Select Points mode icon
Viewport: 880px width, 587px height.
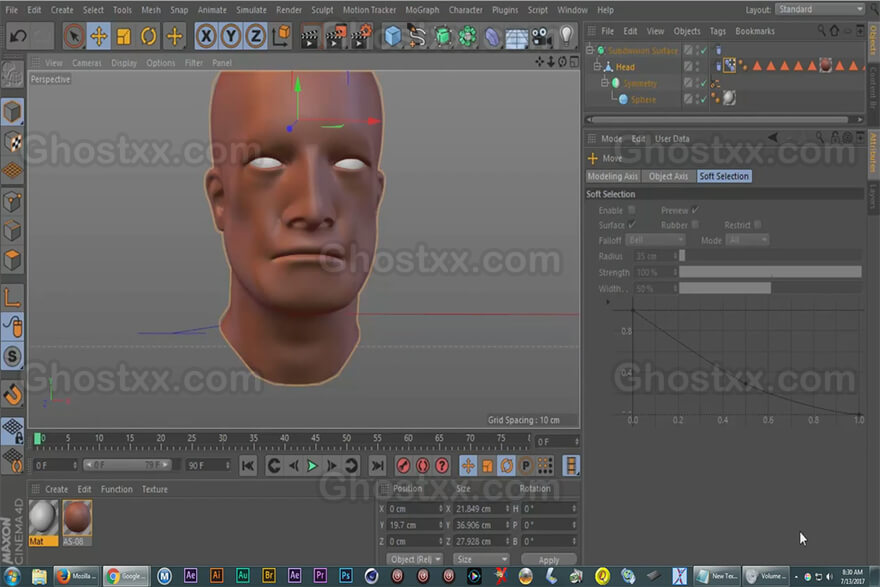click(12, 201)
